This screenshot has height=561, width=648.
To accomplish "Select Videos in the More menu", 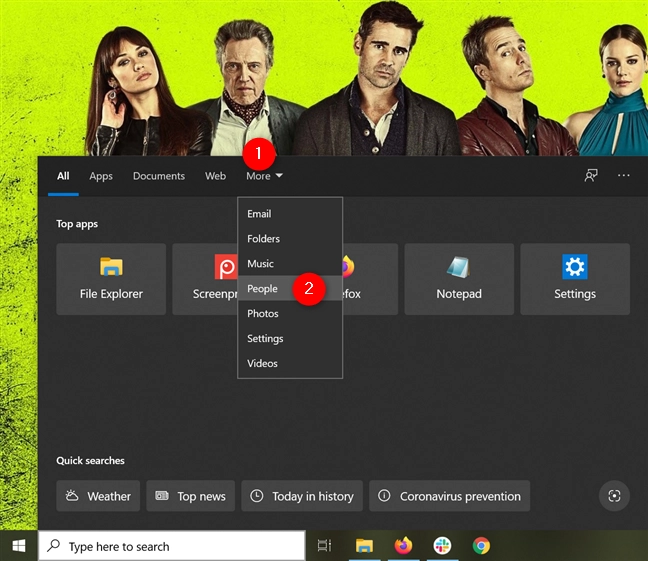I will (290, 363).
